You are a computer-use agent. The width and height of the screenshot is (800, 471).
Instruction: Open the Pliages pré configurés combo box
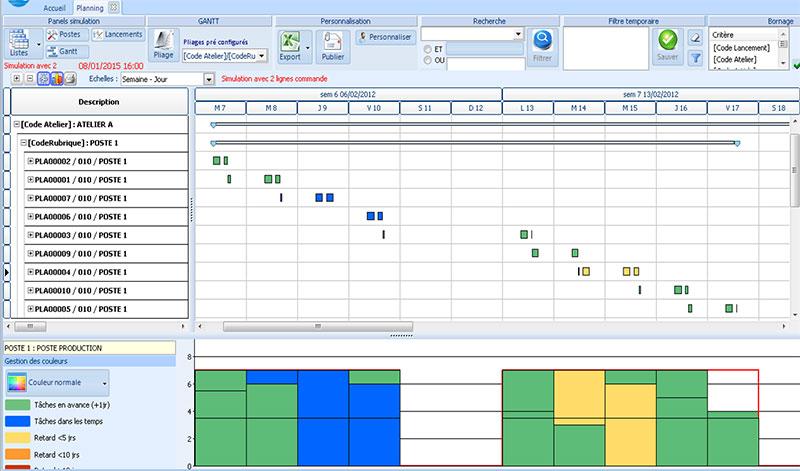click(225, 56)
